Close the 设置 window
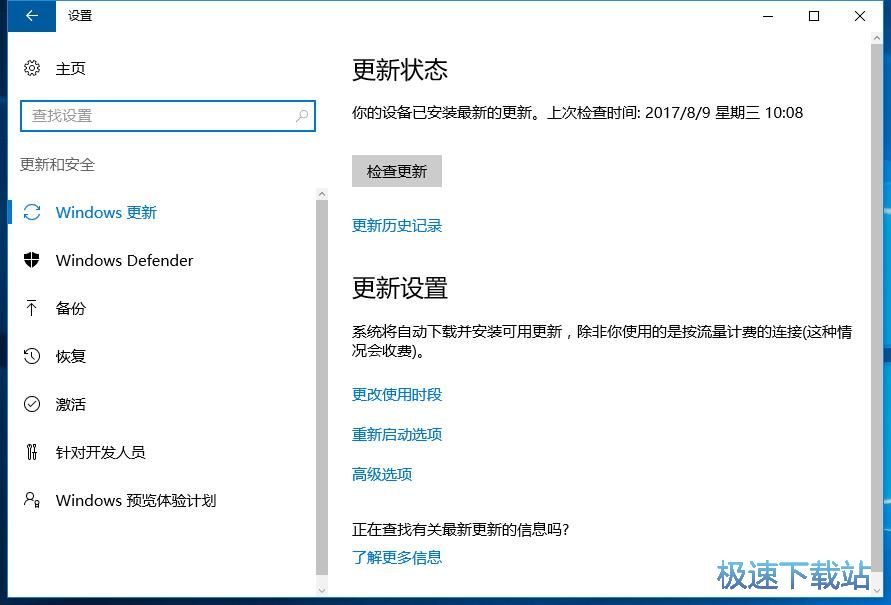Viewport: 891px width, 605px height. click(860, 16)
